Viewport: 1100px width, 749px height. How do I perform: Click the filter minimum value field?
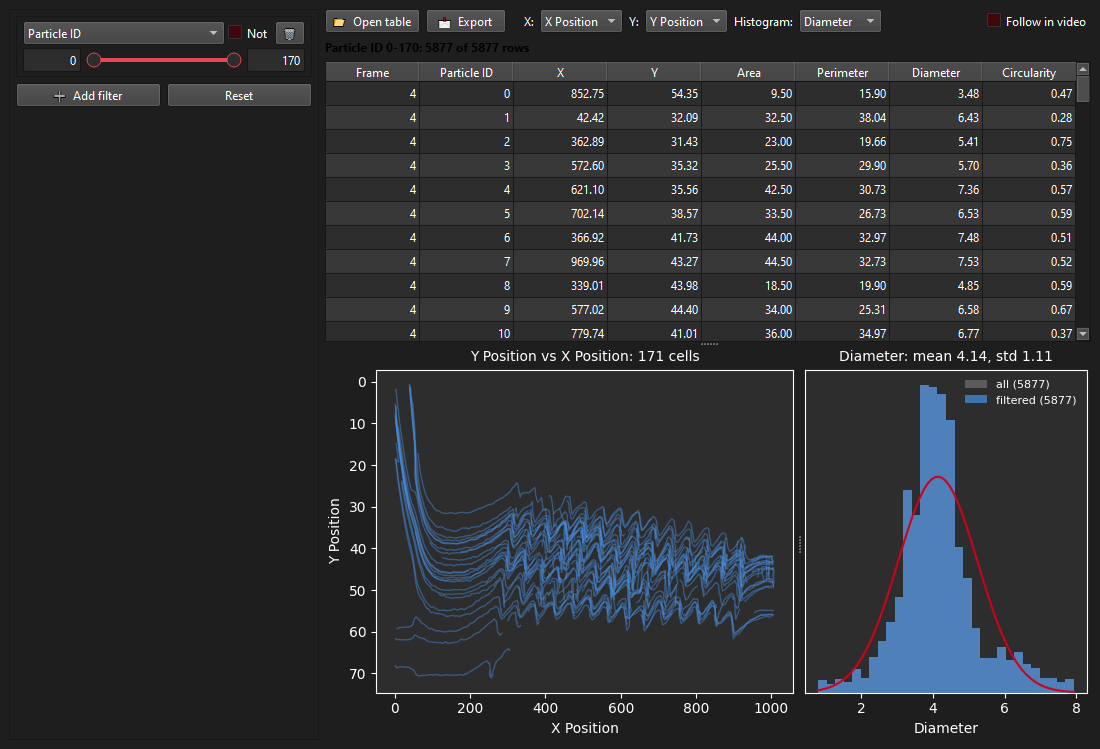[x=52, y=60]
